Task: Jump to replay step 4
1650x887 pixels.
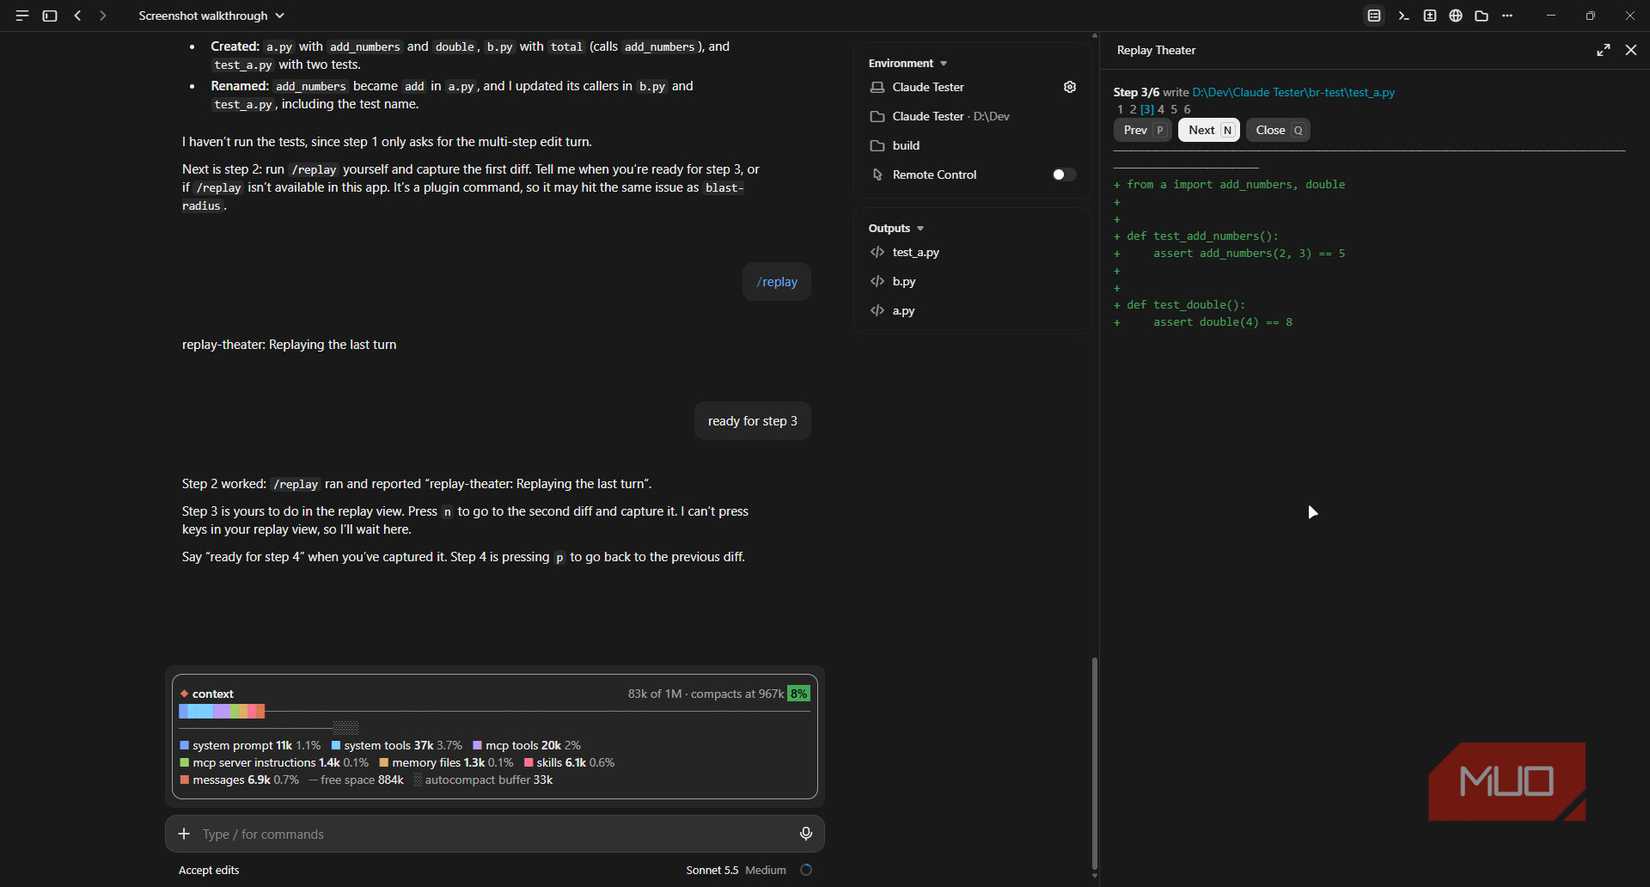Action: [x=1161, y=109]
